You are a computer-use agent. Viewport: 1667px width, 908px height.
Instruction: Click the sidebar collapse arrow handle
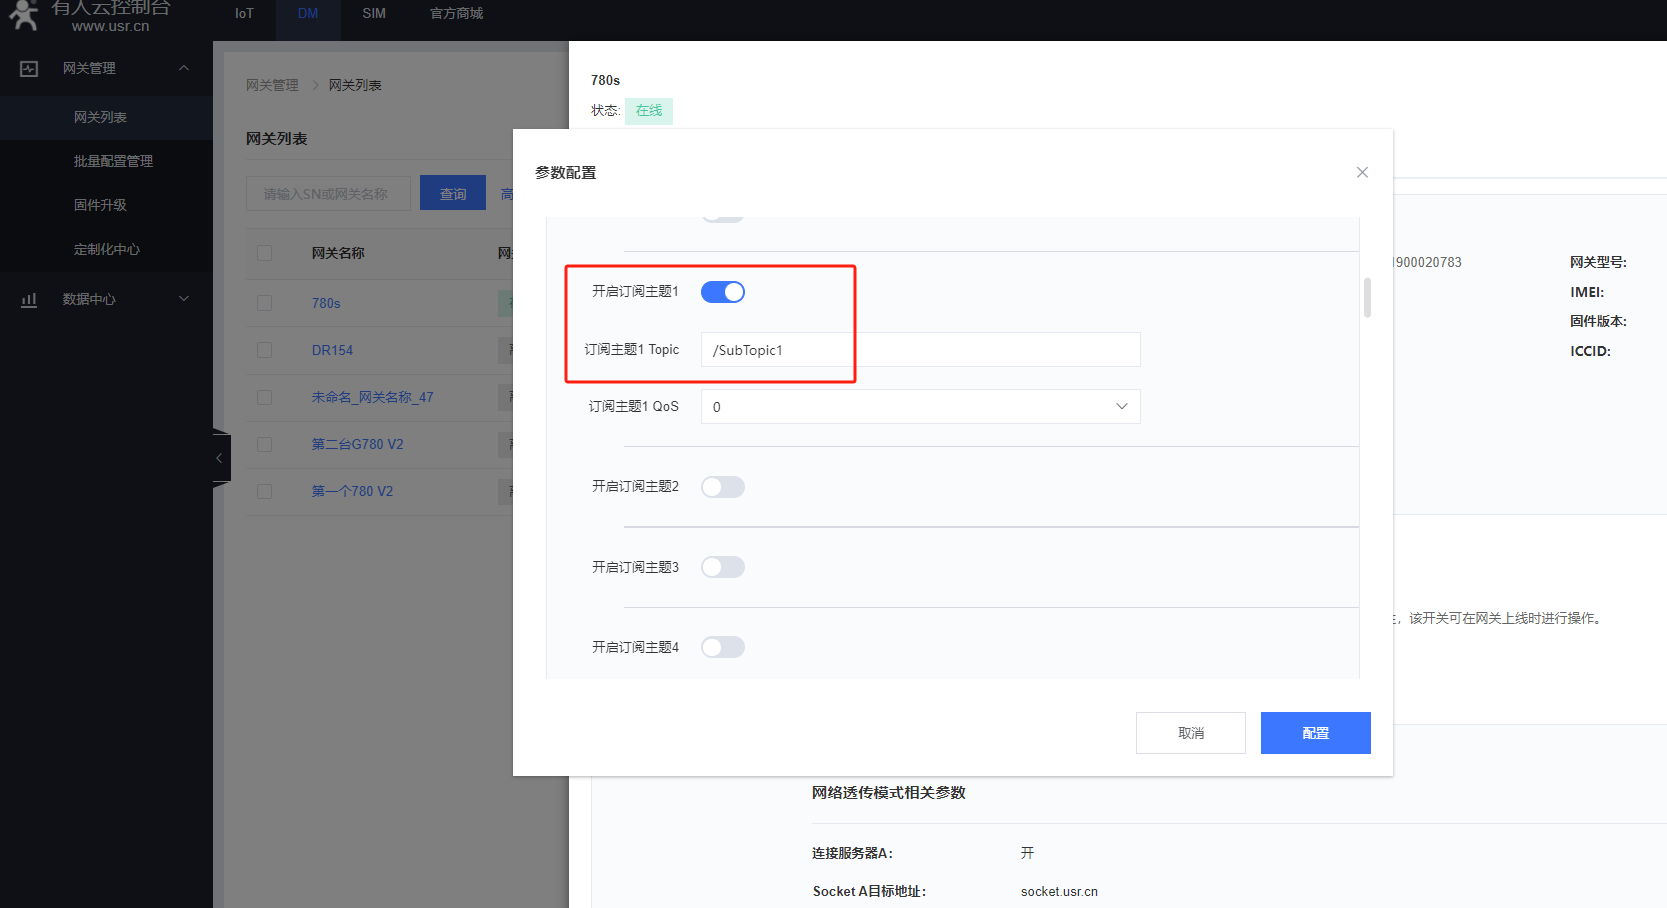(220, 458)
